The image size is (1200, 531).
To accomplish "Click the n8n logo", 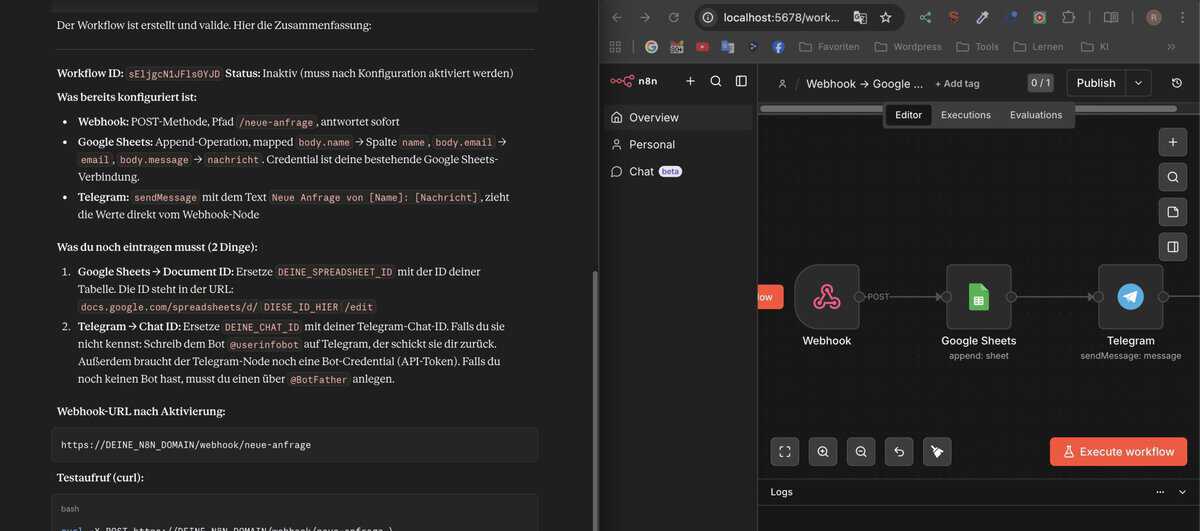I will 634,81.
